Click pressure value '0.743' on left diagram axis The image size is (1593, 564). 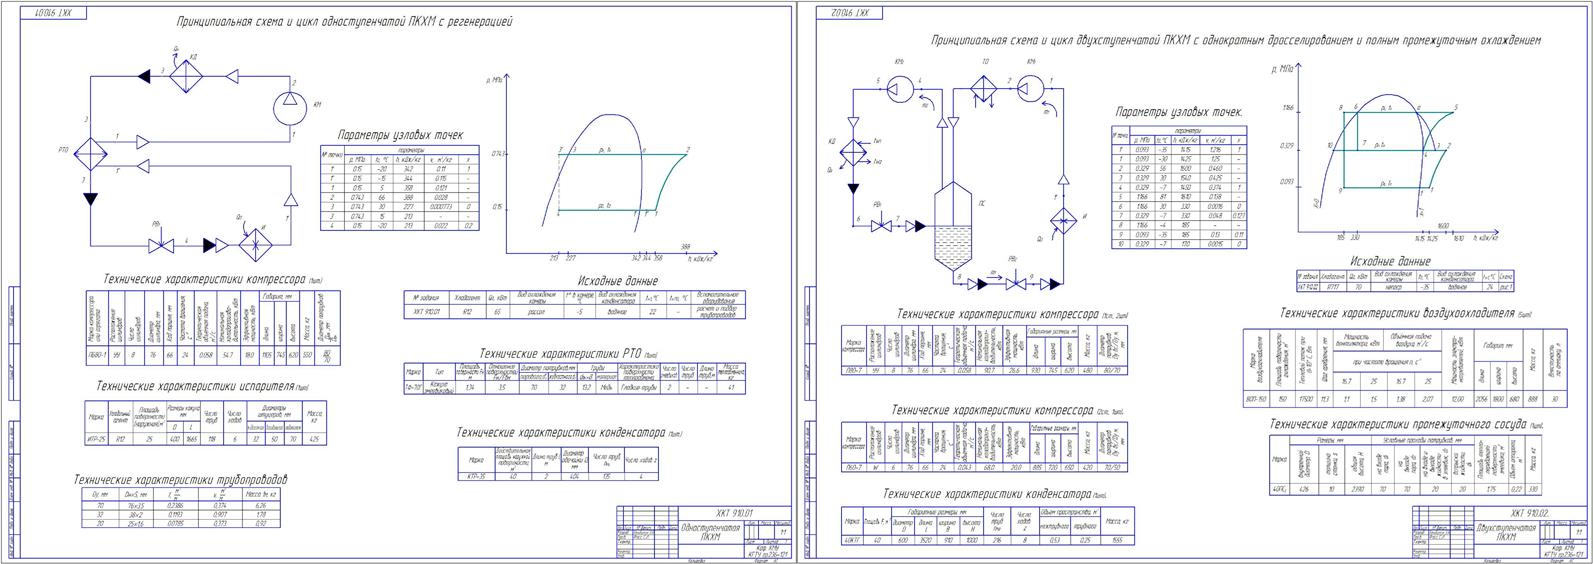pyautogui.click(x=501, y=153)
